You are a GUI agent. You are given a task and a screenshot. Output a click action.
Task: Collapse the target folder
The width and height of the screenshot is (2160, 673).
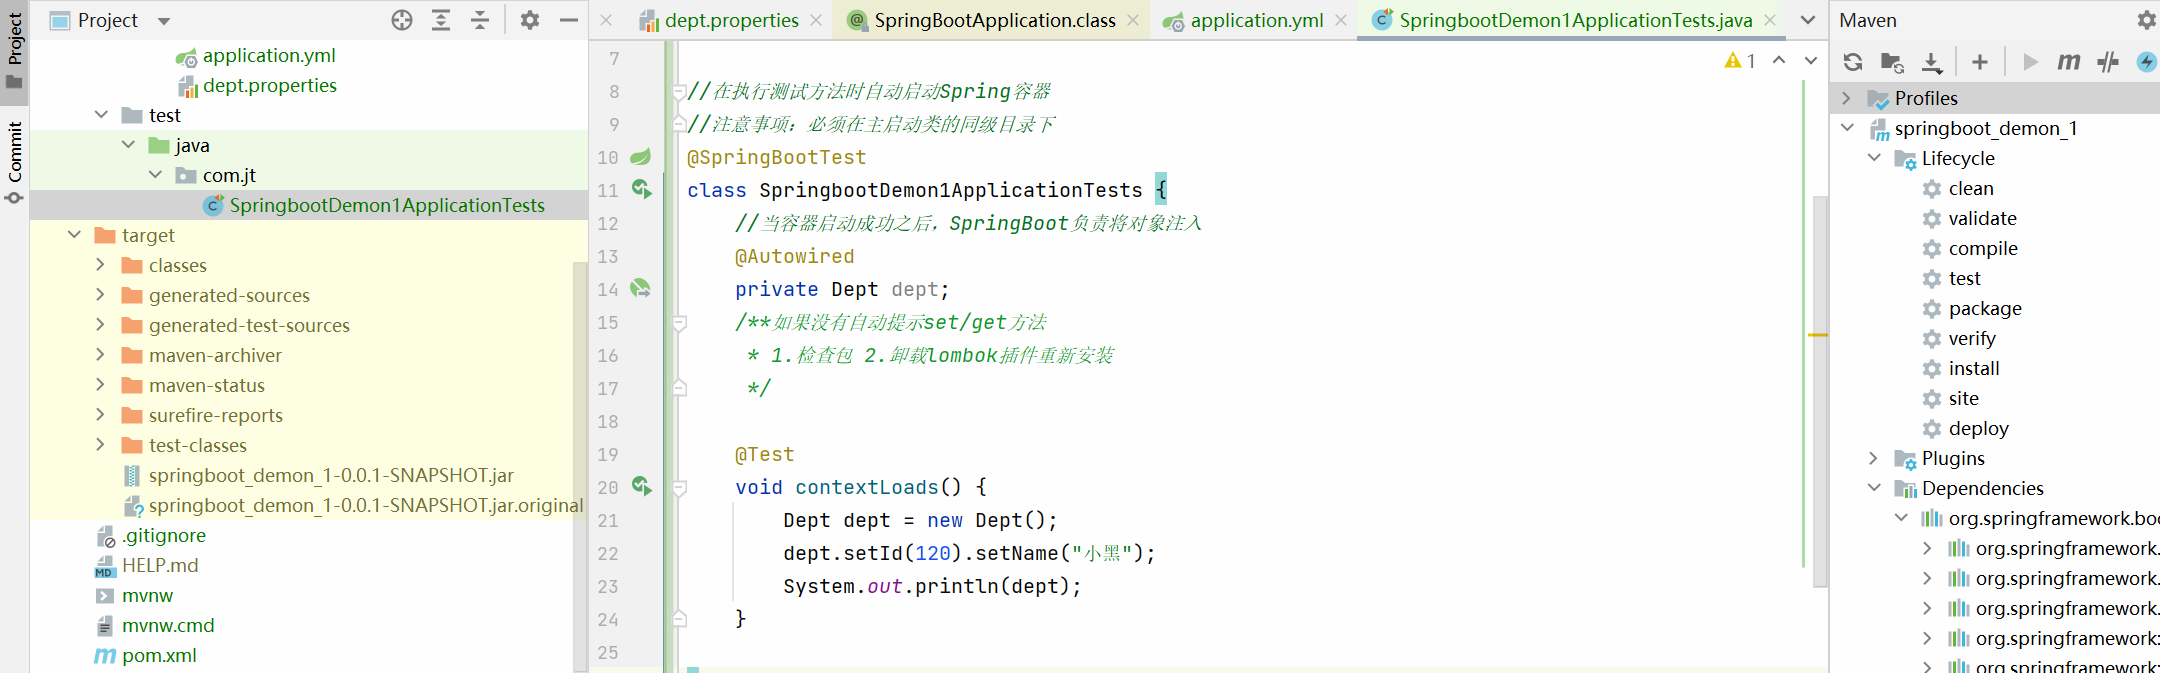tap(74, 235)
